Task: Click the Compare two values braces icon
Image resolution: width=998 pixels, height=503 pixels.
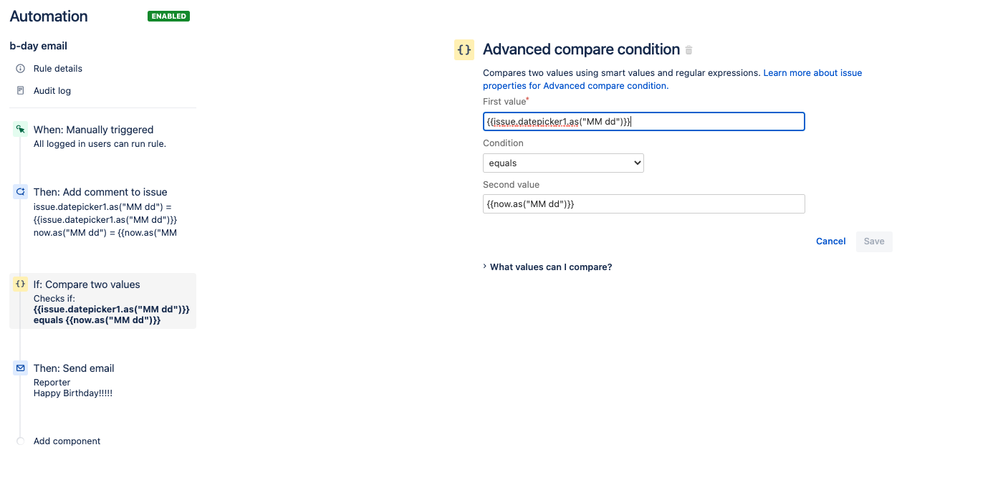Action: [x=20, y=284]
